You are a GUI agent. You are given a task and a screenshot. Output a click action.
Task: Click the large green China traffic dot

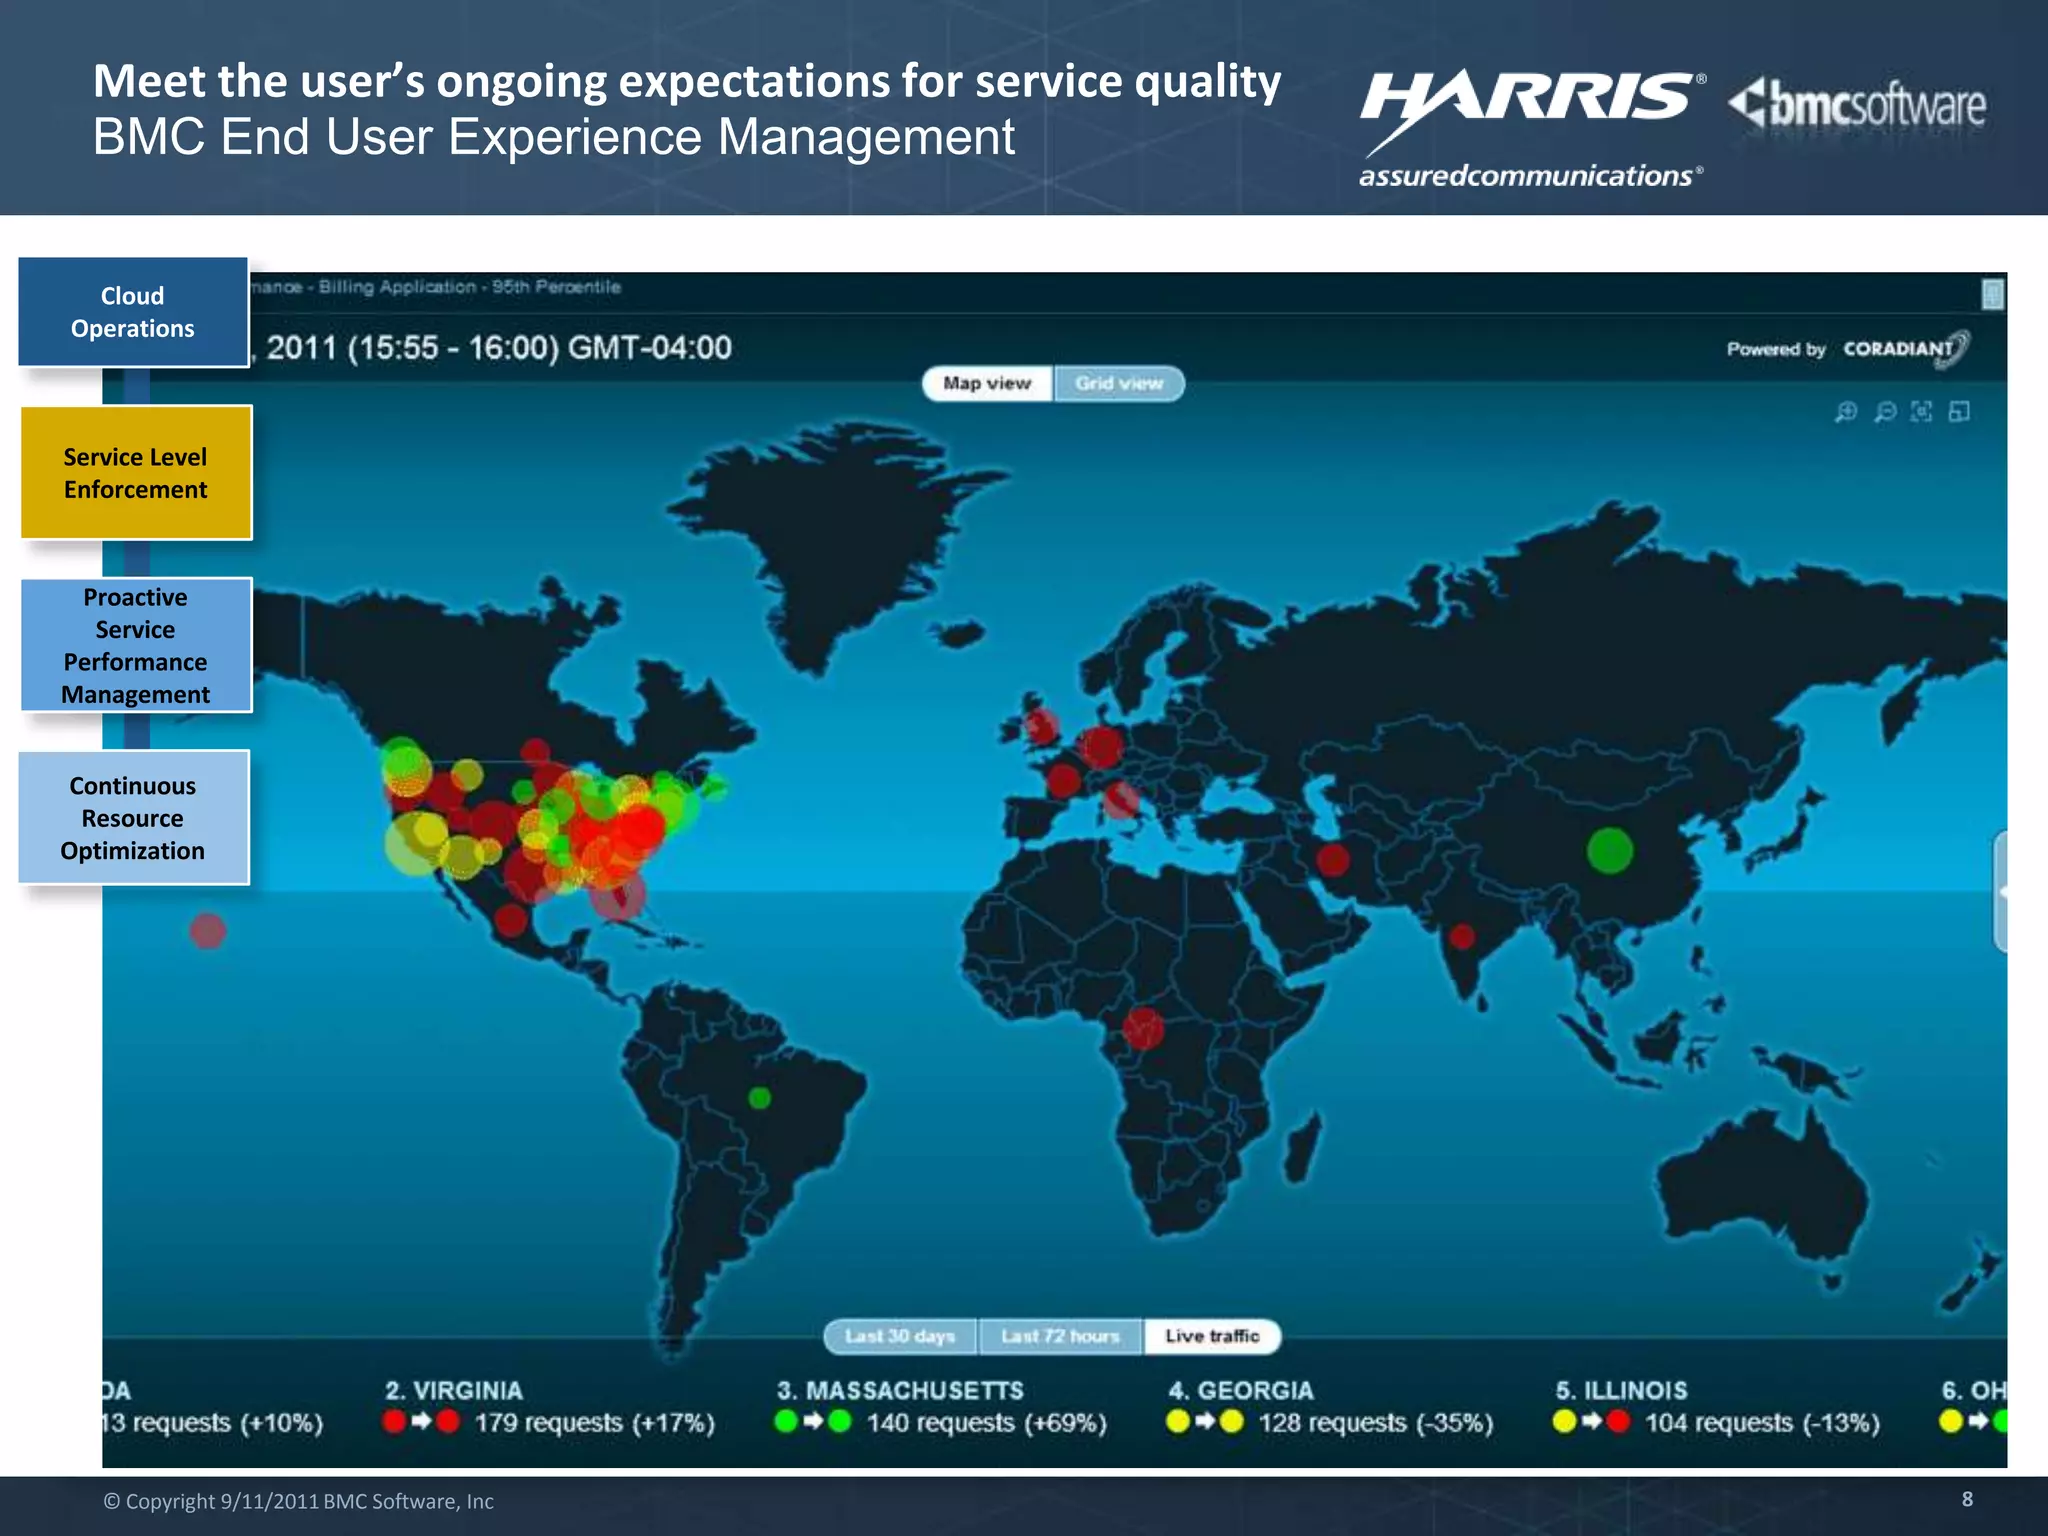click(x=1609, y=850)
